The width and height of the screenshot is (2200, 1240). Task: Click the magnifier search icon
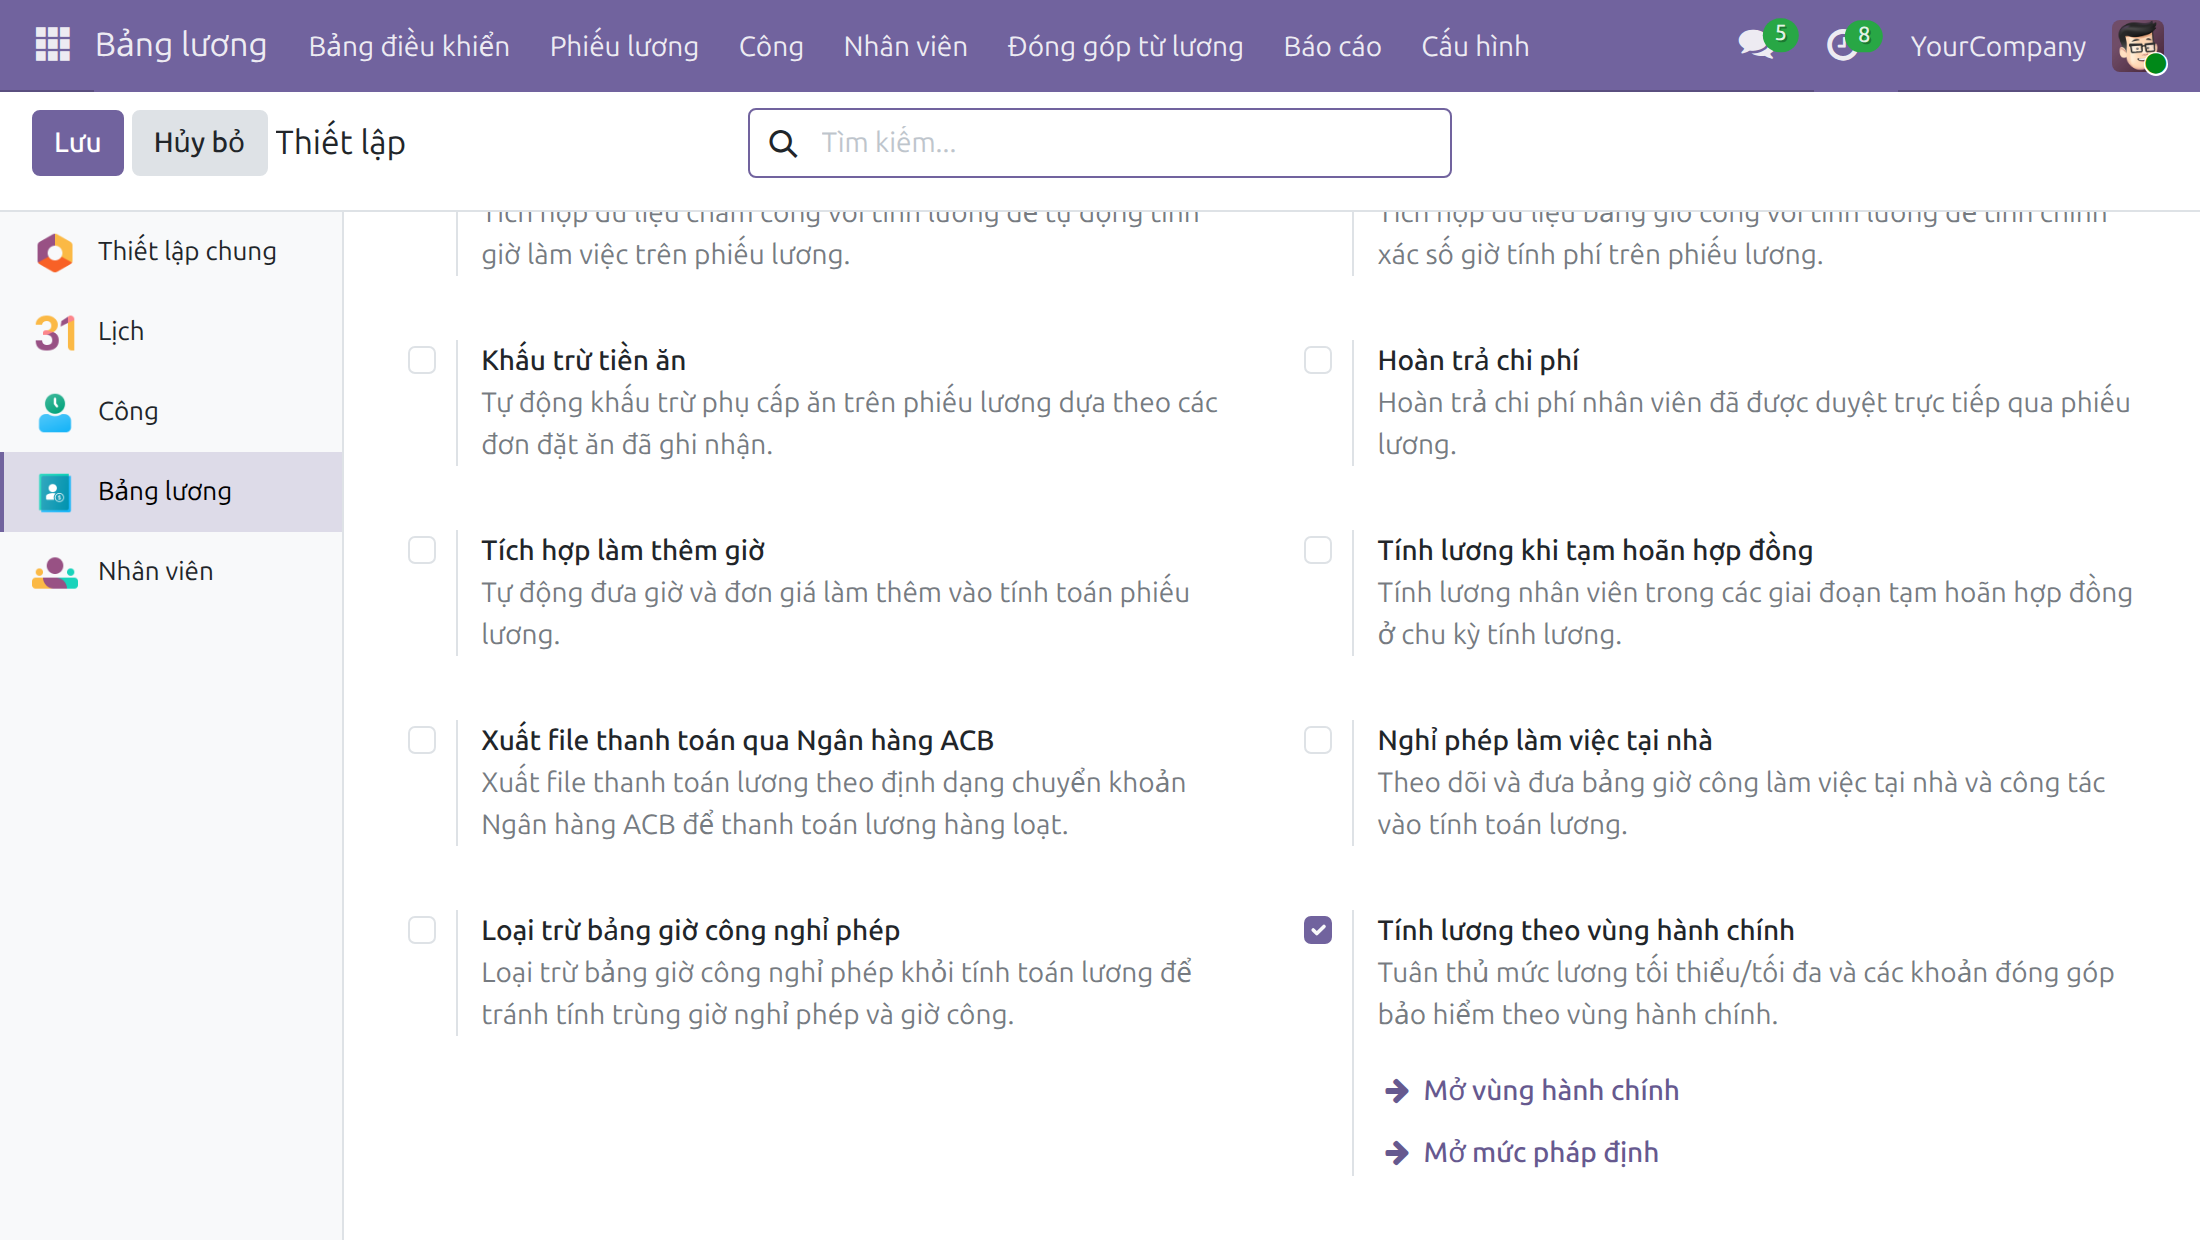point(783,143)
